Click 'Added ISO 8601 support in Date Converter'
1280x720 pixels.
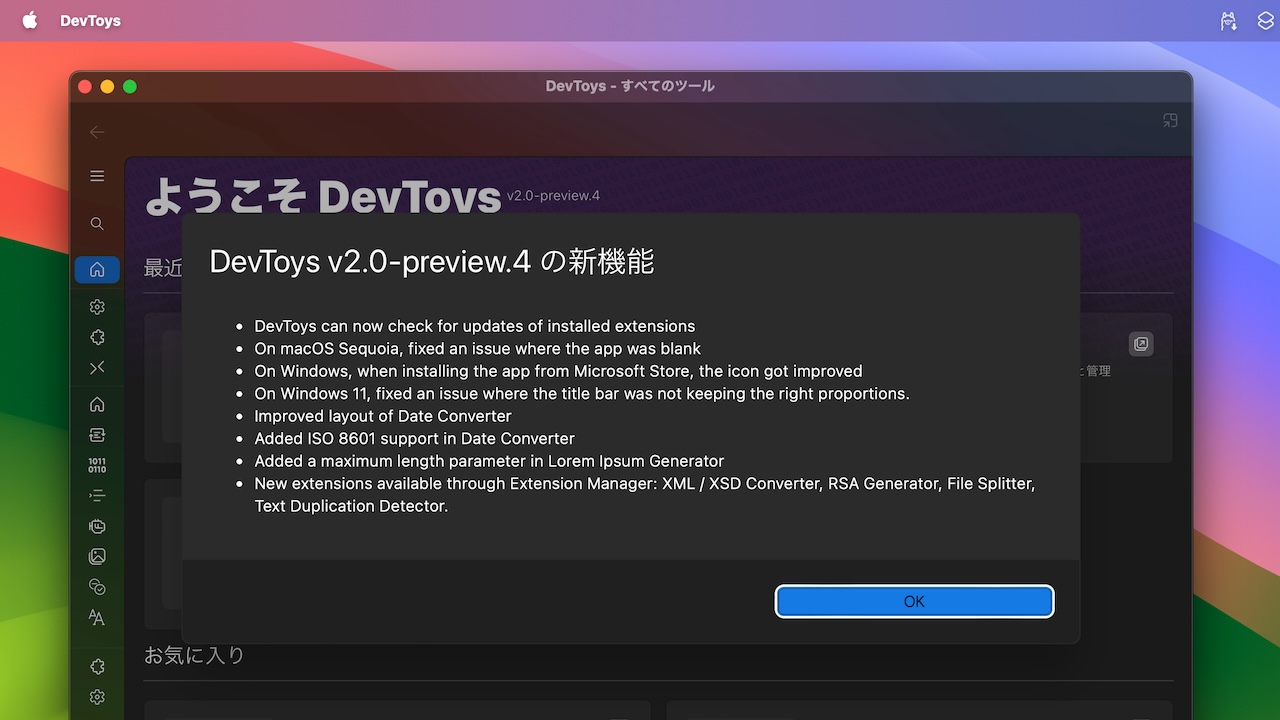(x=415, y=439)
